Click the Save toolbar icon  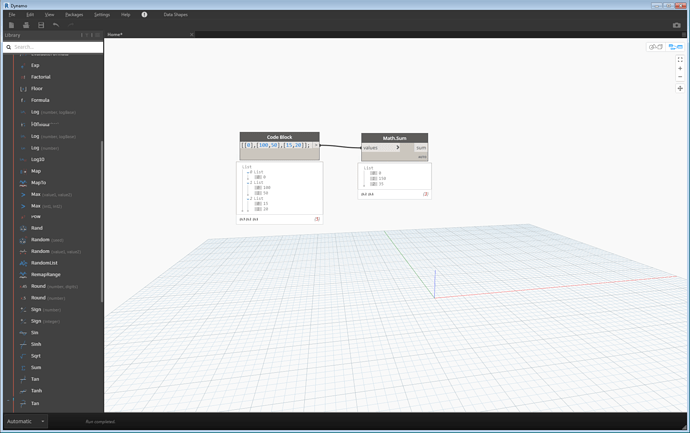[x=41, y=25]
